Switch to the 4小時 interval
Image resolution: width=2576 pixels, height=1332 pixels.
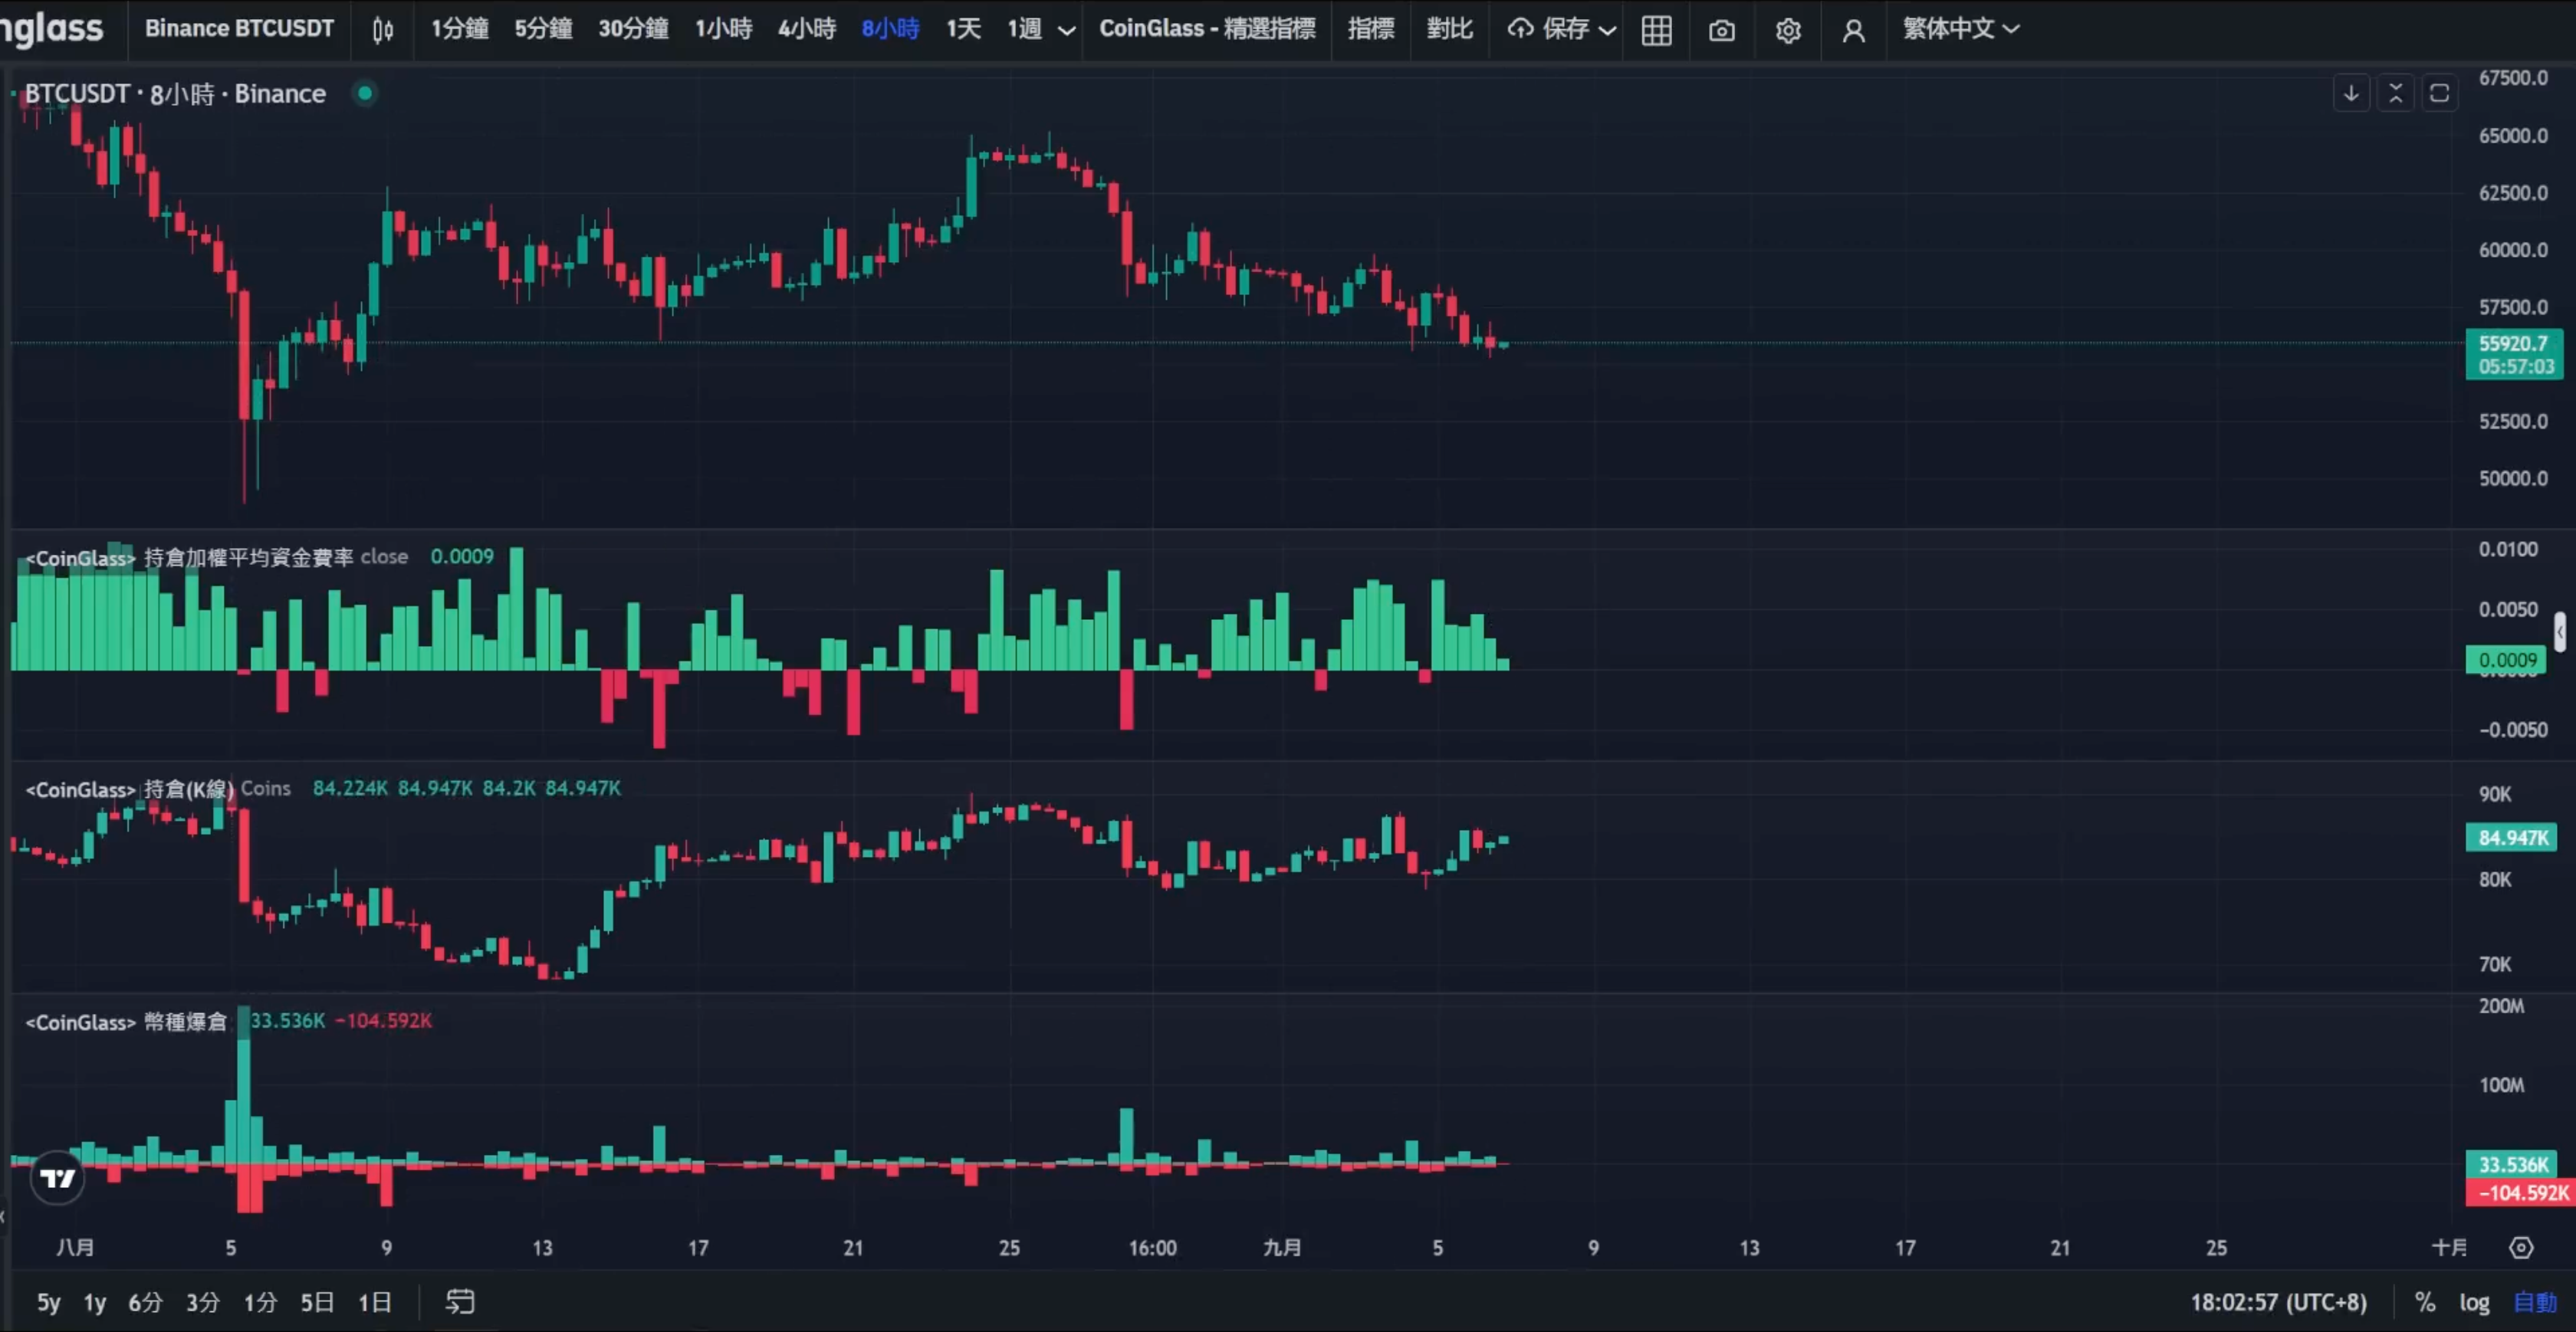pyautogui.click(x=807, y=29)
